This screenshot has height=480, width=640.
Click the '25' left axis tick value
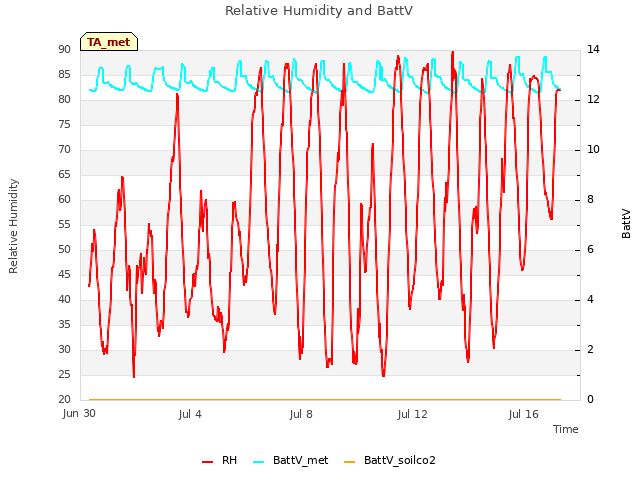click(x=64, y=374)
